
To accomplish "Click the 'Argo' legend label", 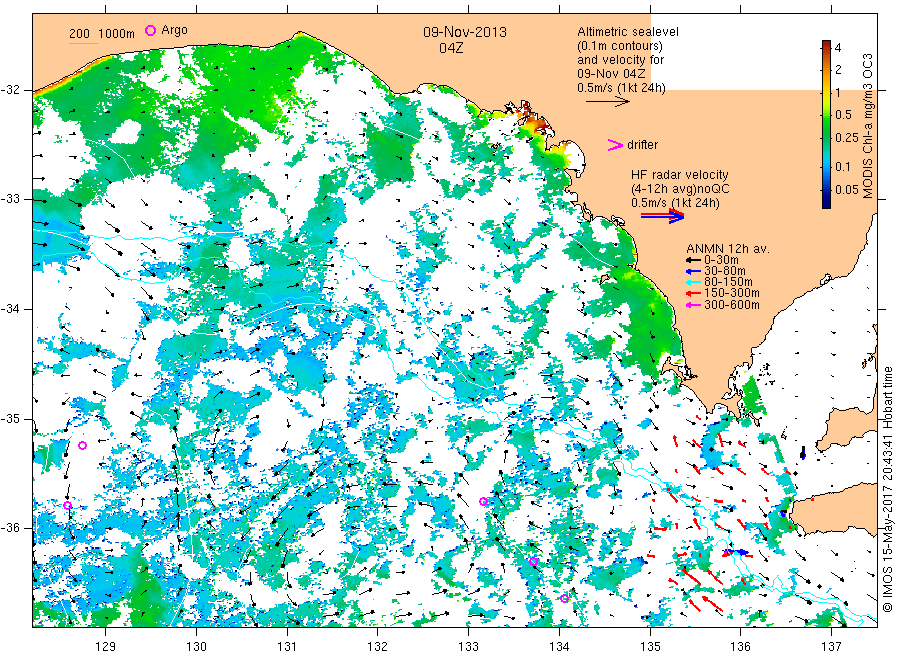I will (x=174, y=30).
